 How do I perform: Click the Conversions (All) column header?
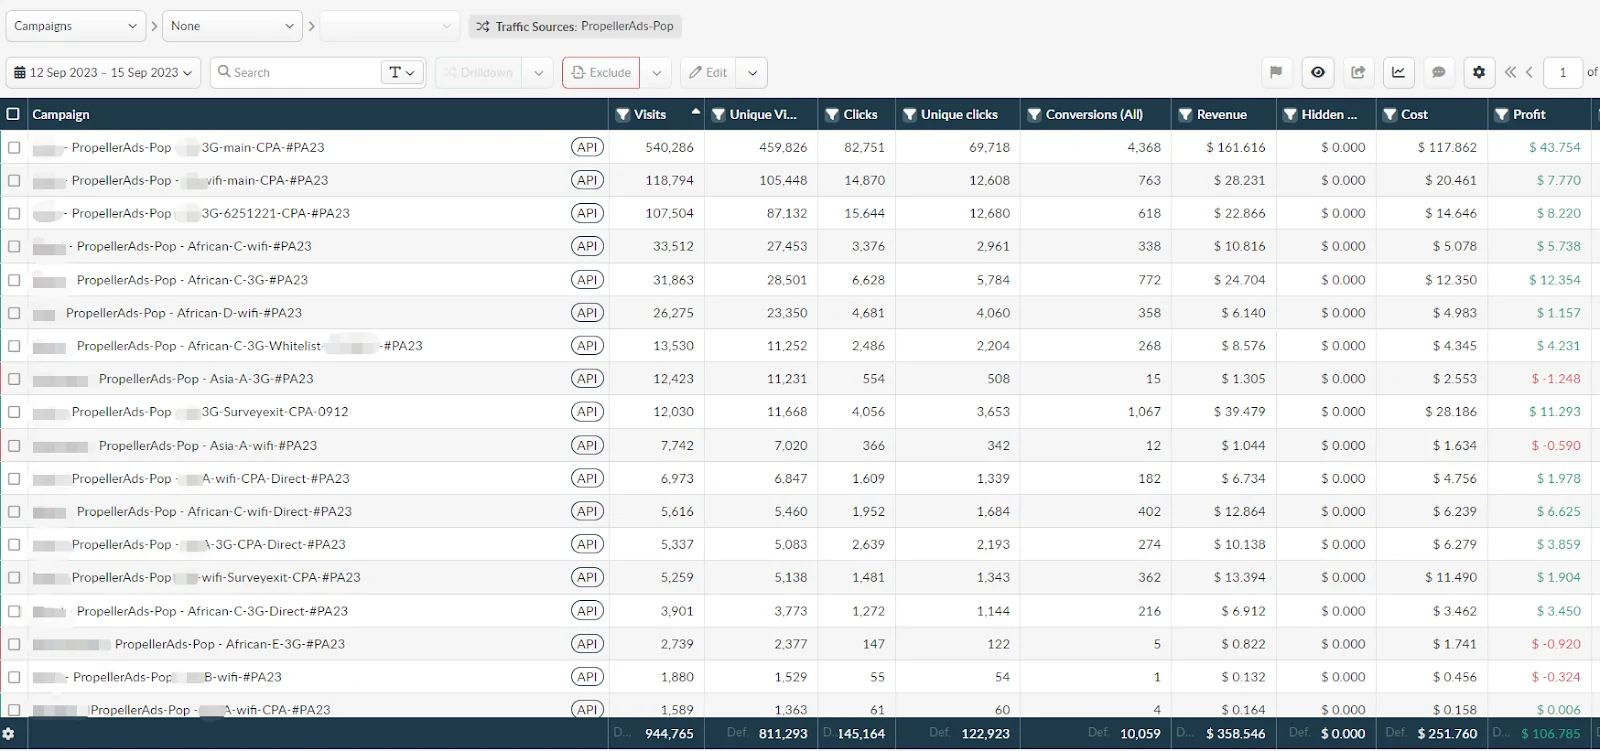coord(1093,115)
